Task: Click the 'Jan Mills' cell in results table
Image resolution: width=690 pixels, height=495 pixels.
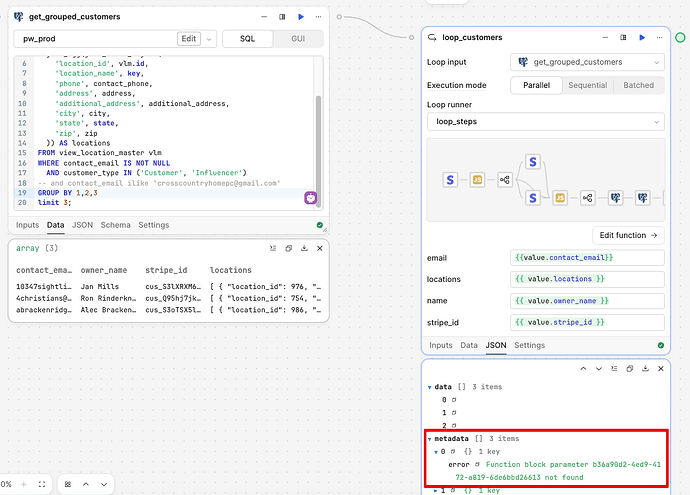Action: click(x=99, y=286)
